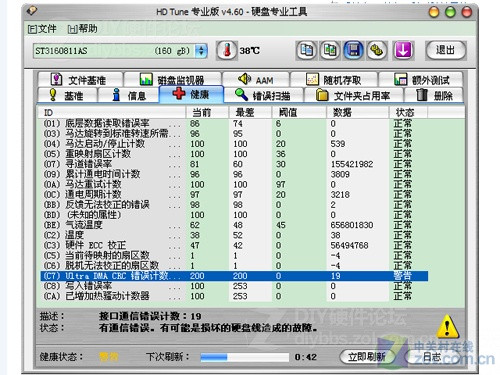Screen dimensions: 500x375
Task: Select the (05) 重映射扇区计数 row
Action: (x=234, y=154)
